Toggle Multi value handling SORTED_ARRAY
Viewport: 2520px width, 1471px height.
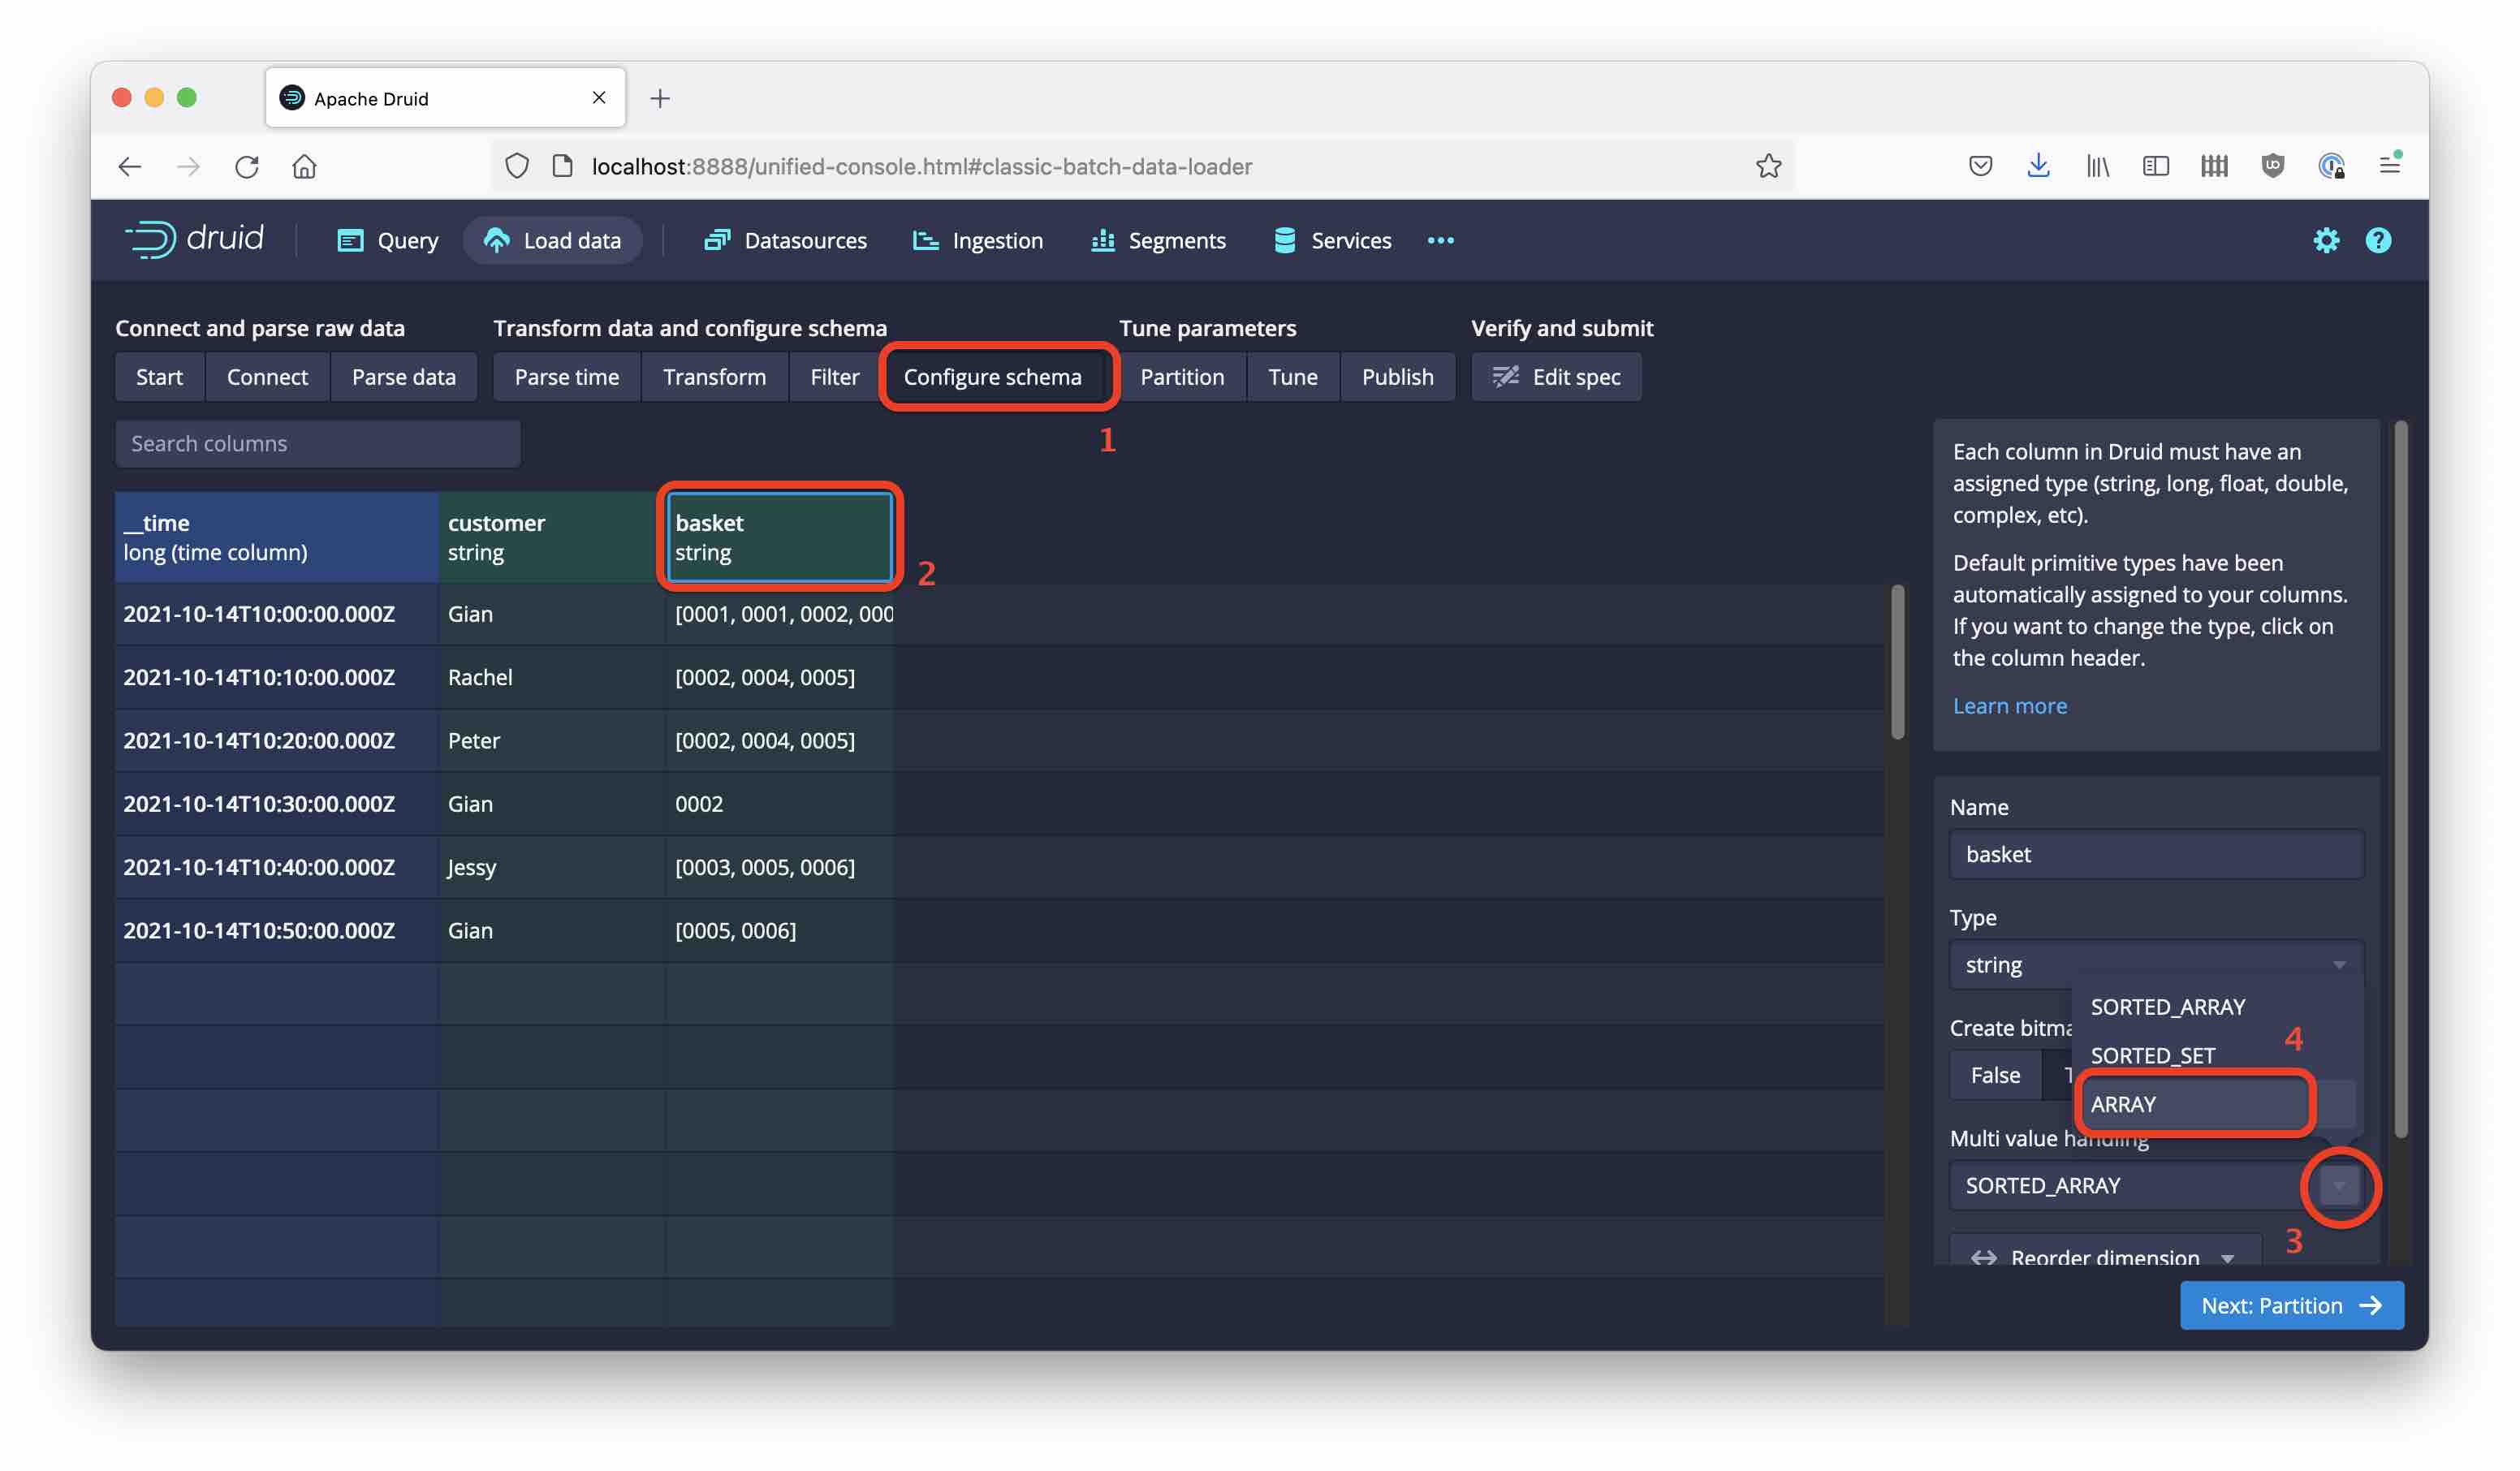2341,1185
